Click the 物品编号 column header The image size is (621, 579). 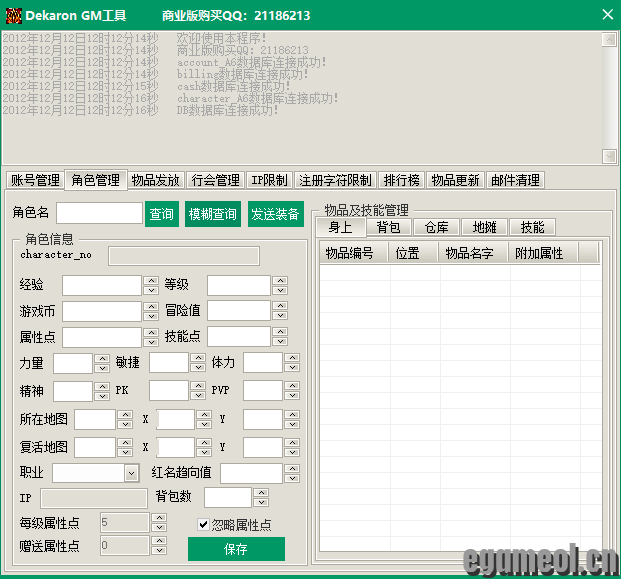pos(350,253)
